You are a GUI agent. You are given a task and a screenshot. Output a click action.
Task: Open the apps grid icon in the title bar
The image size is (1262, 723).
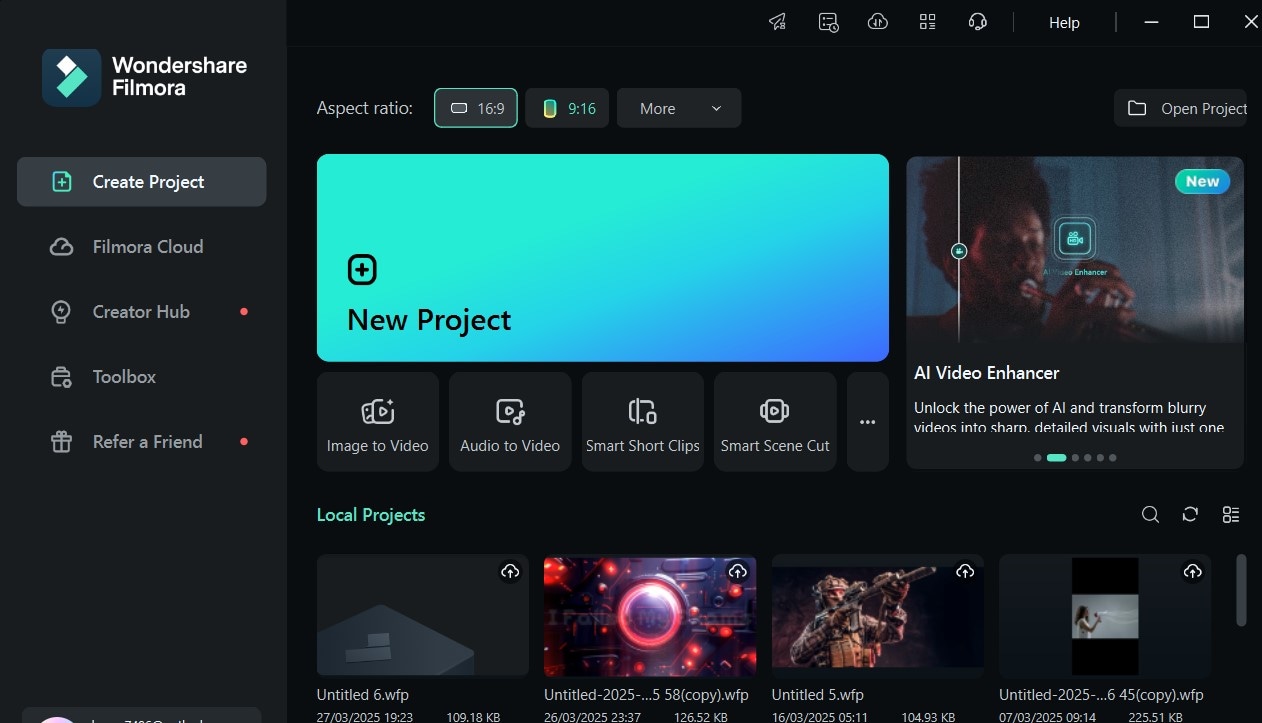[x=928, y=22]
